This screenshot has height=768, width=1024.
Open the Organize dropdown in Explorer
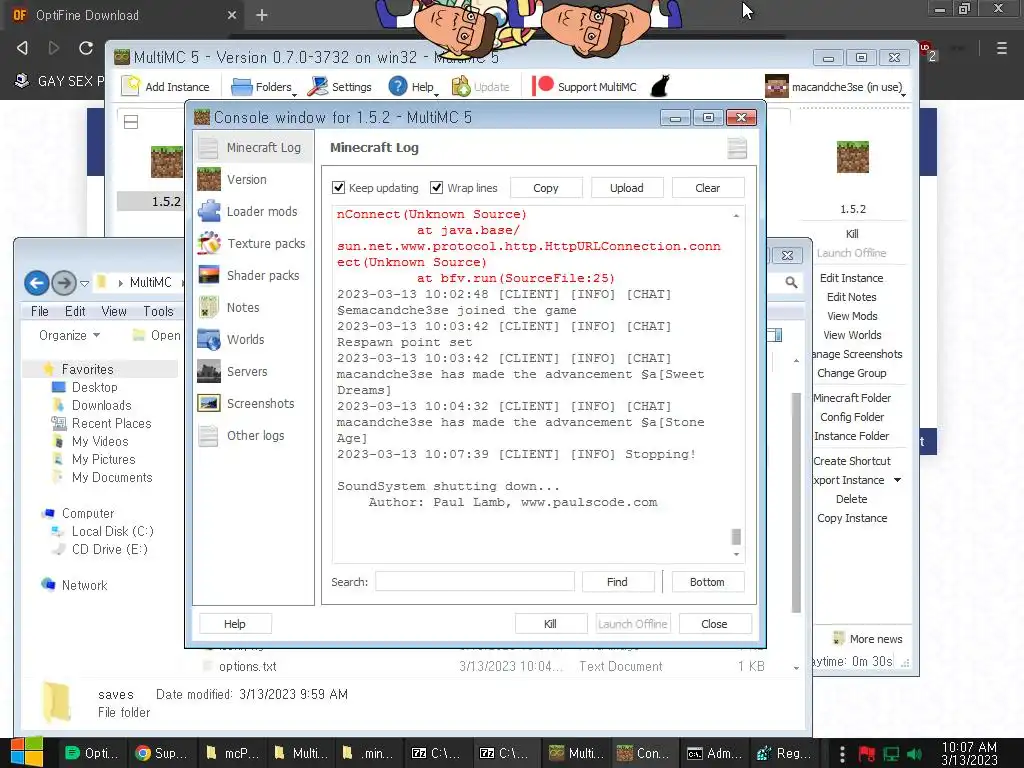click(69, 335)
